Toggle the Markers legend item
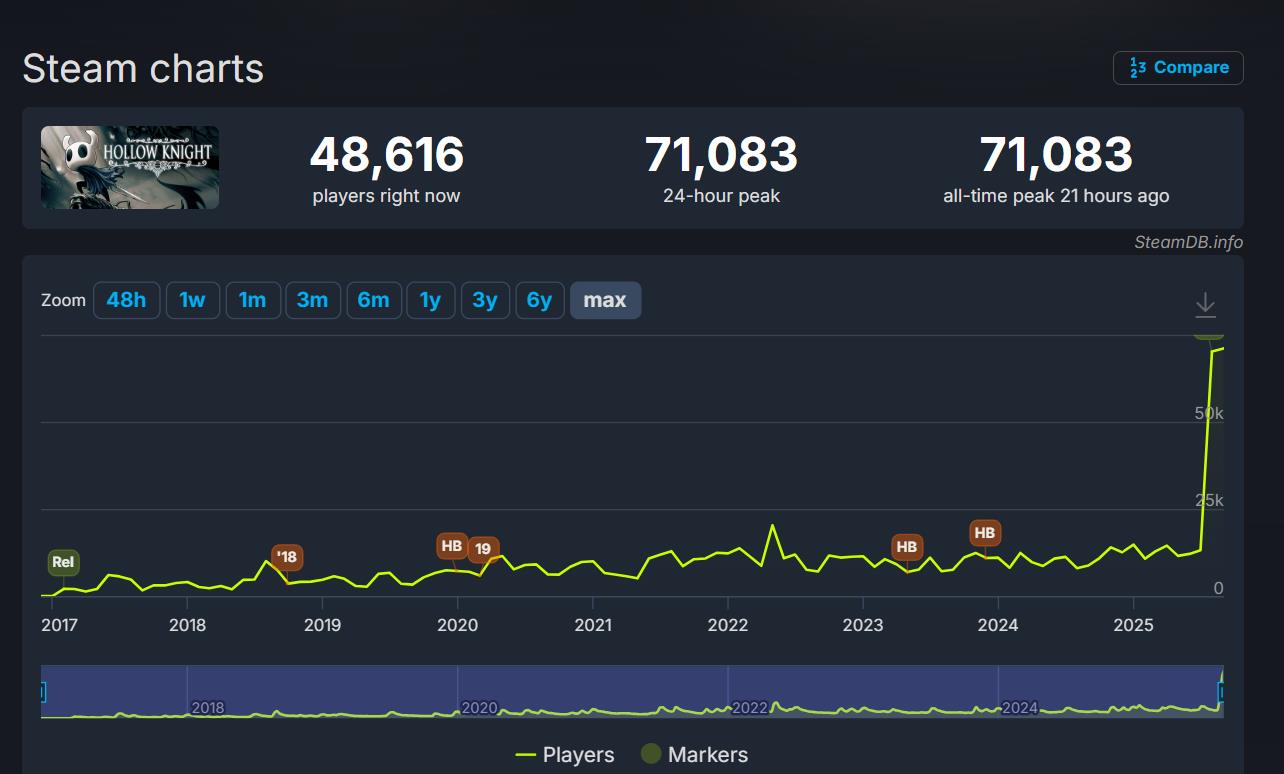This screenshot has width=1284, height=774. (x=694, y=755)
